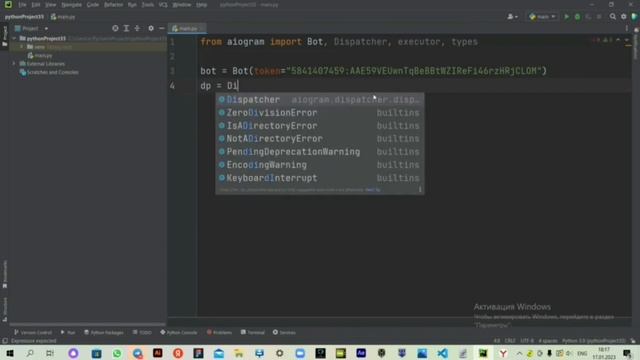Image resolution: width=640 pixels, height=360 pixels.
Task: Open the Refactor menu
Action: (113, 5)
